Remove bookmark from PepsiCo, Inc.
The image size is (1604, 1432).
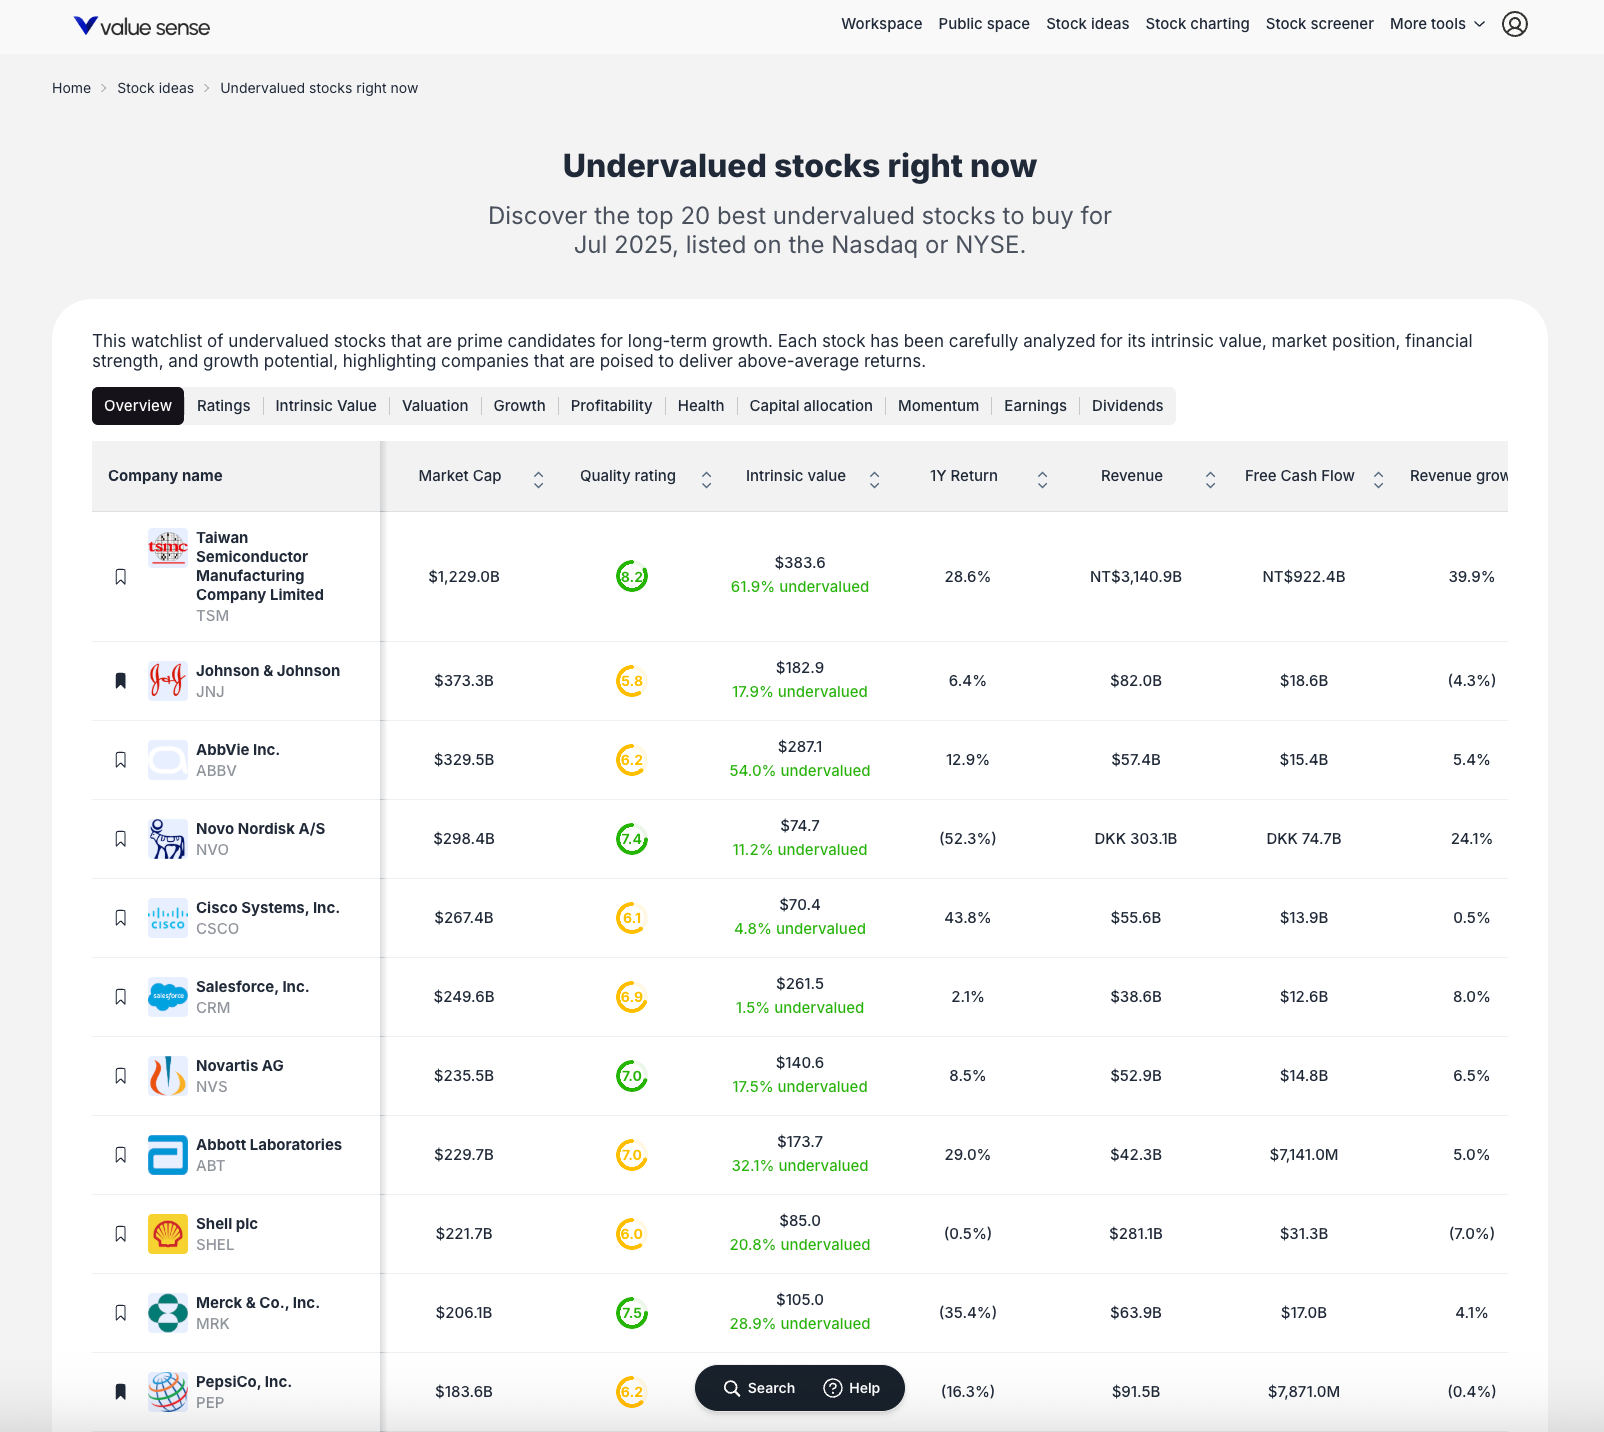121,1392
